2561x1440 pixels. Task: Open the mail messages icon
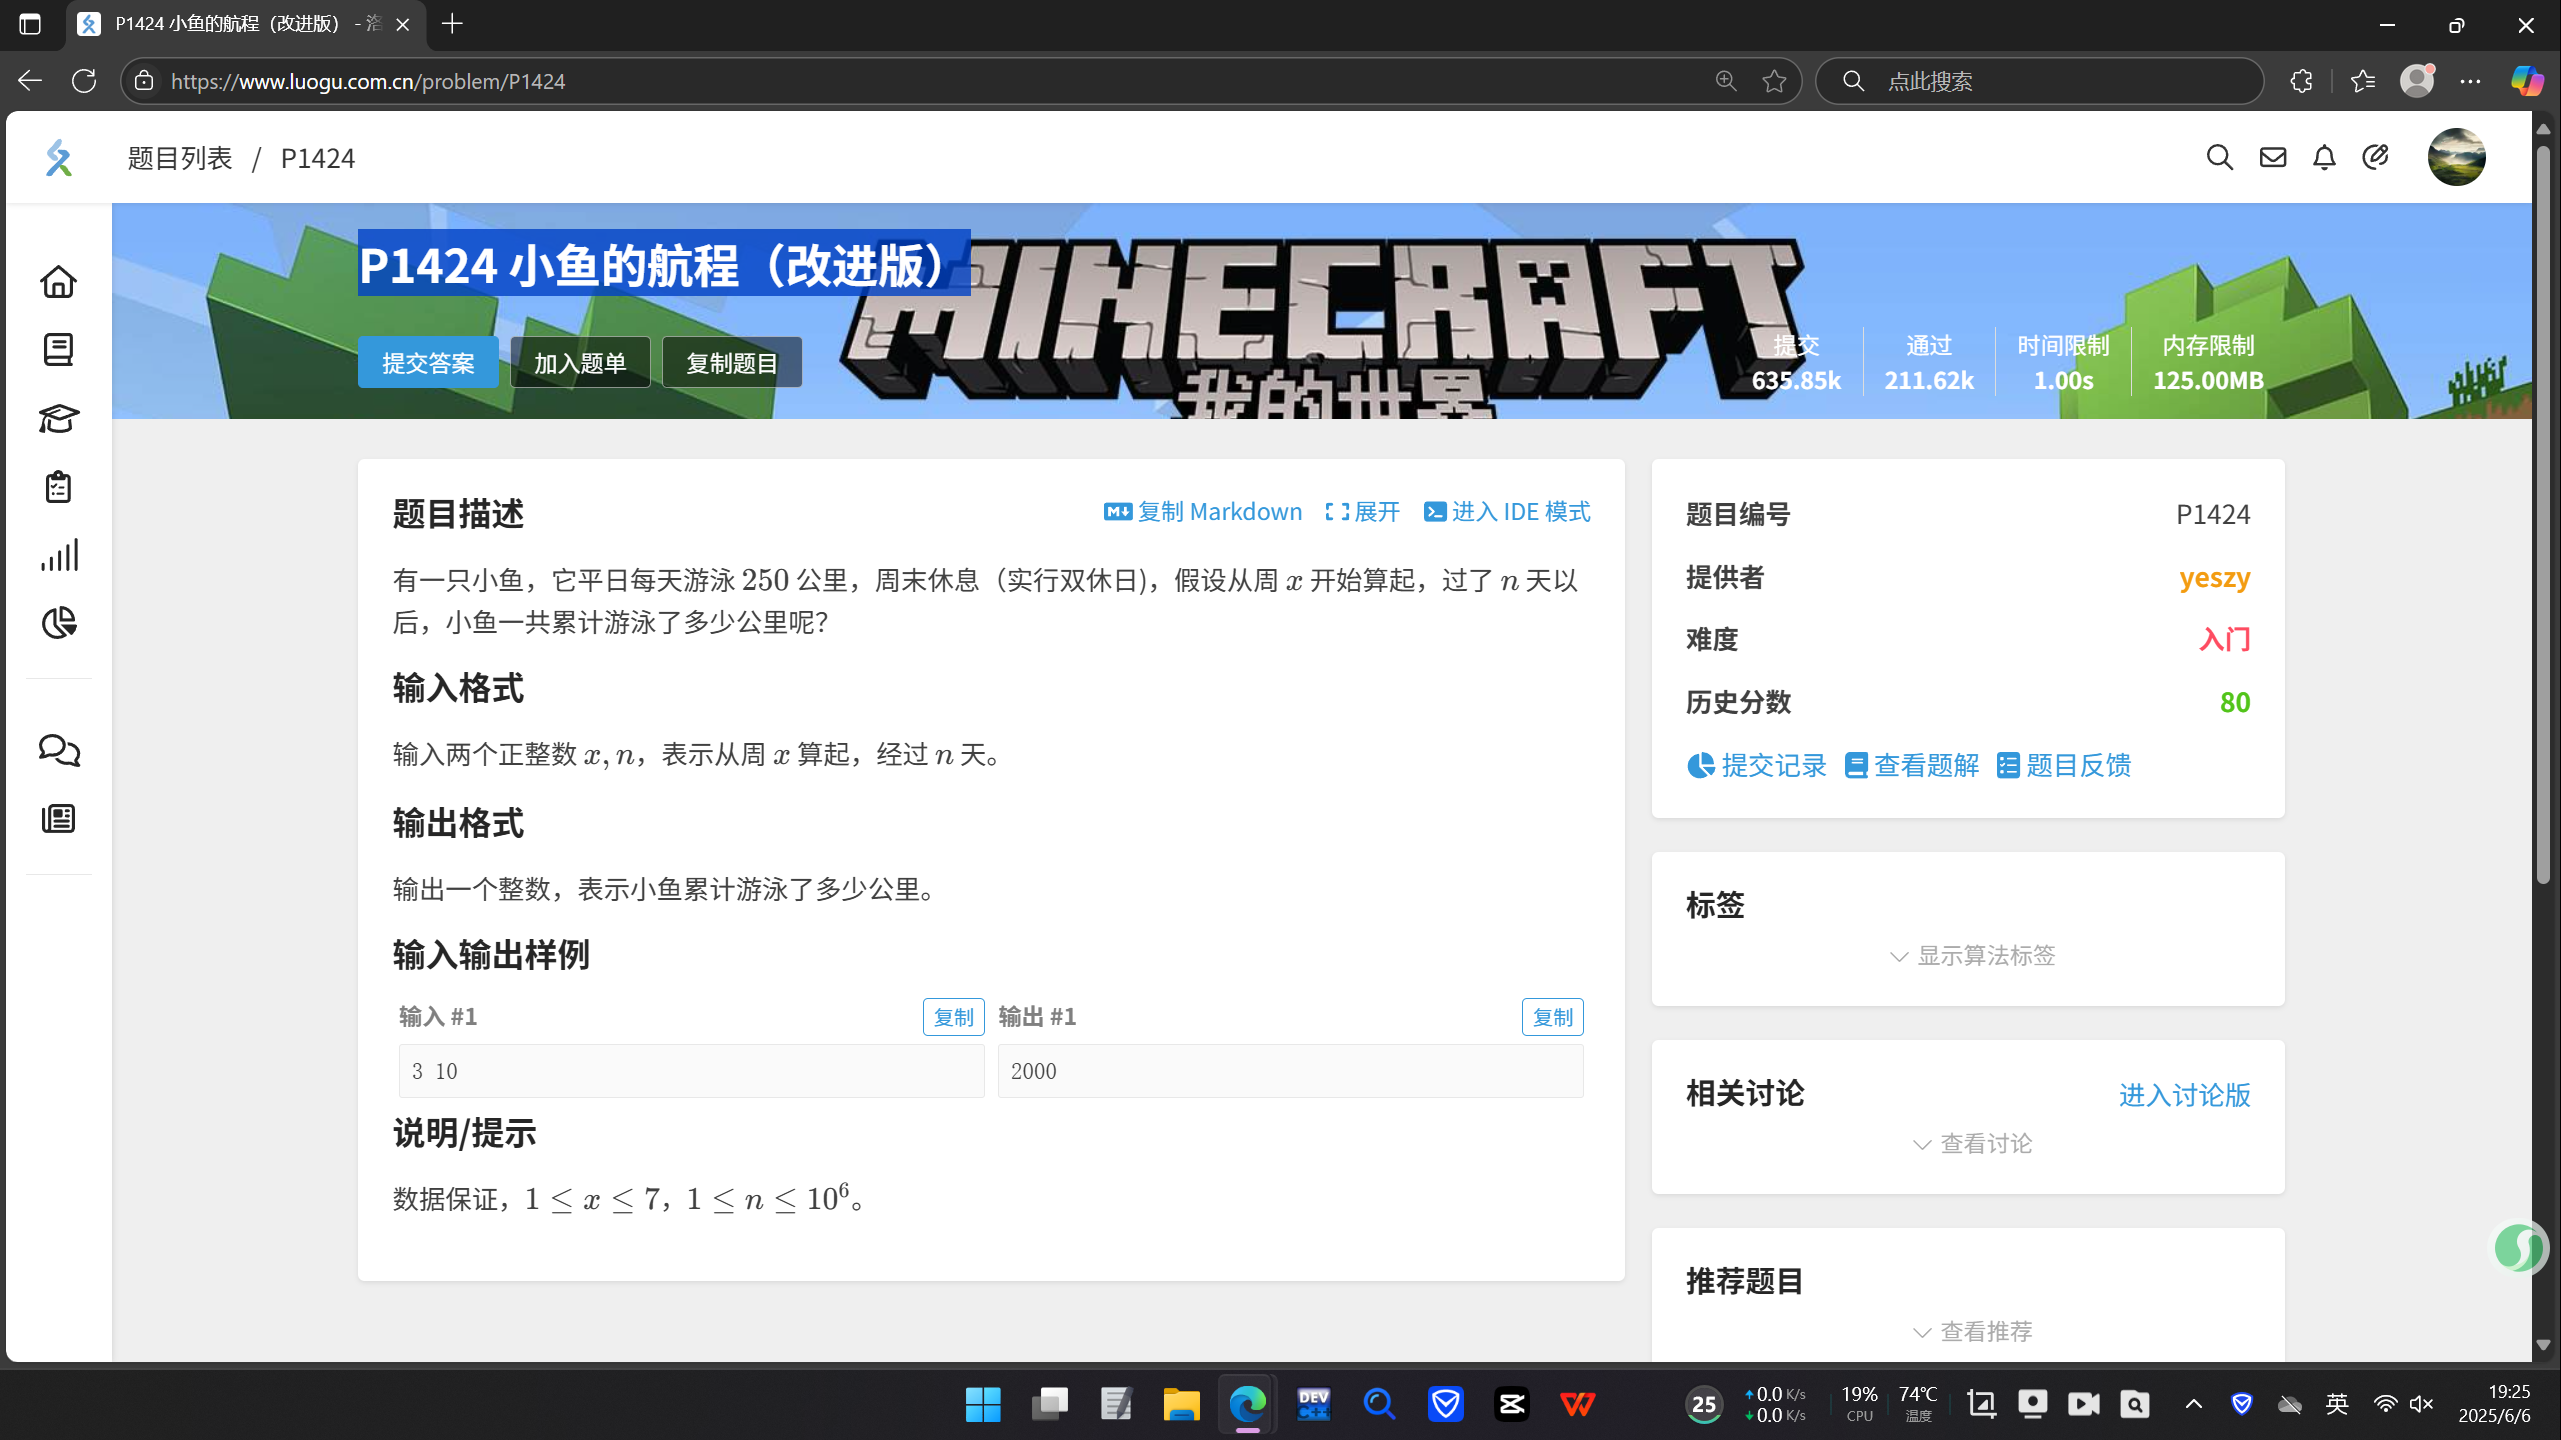pyautogui.click(x=2272, y=157)
